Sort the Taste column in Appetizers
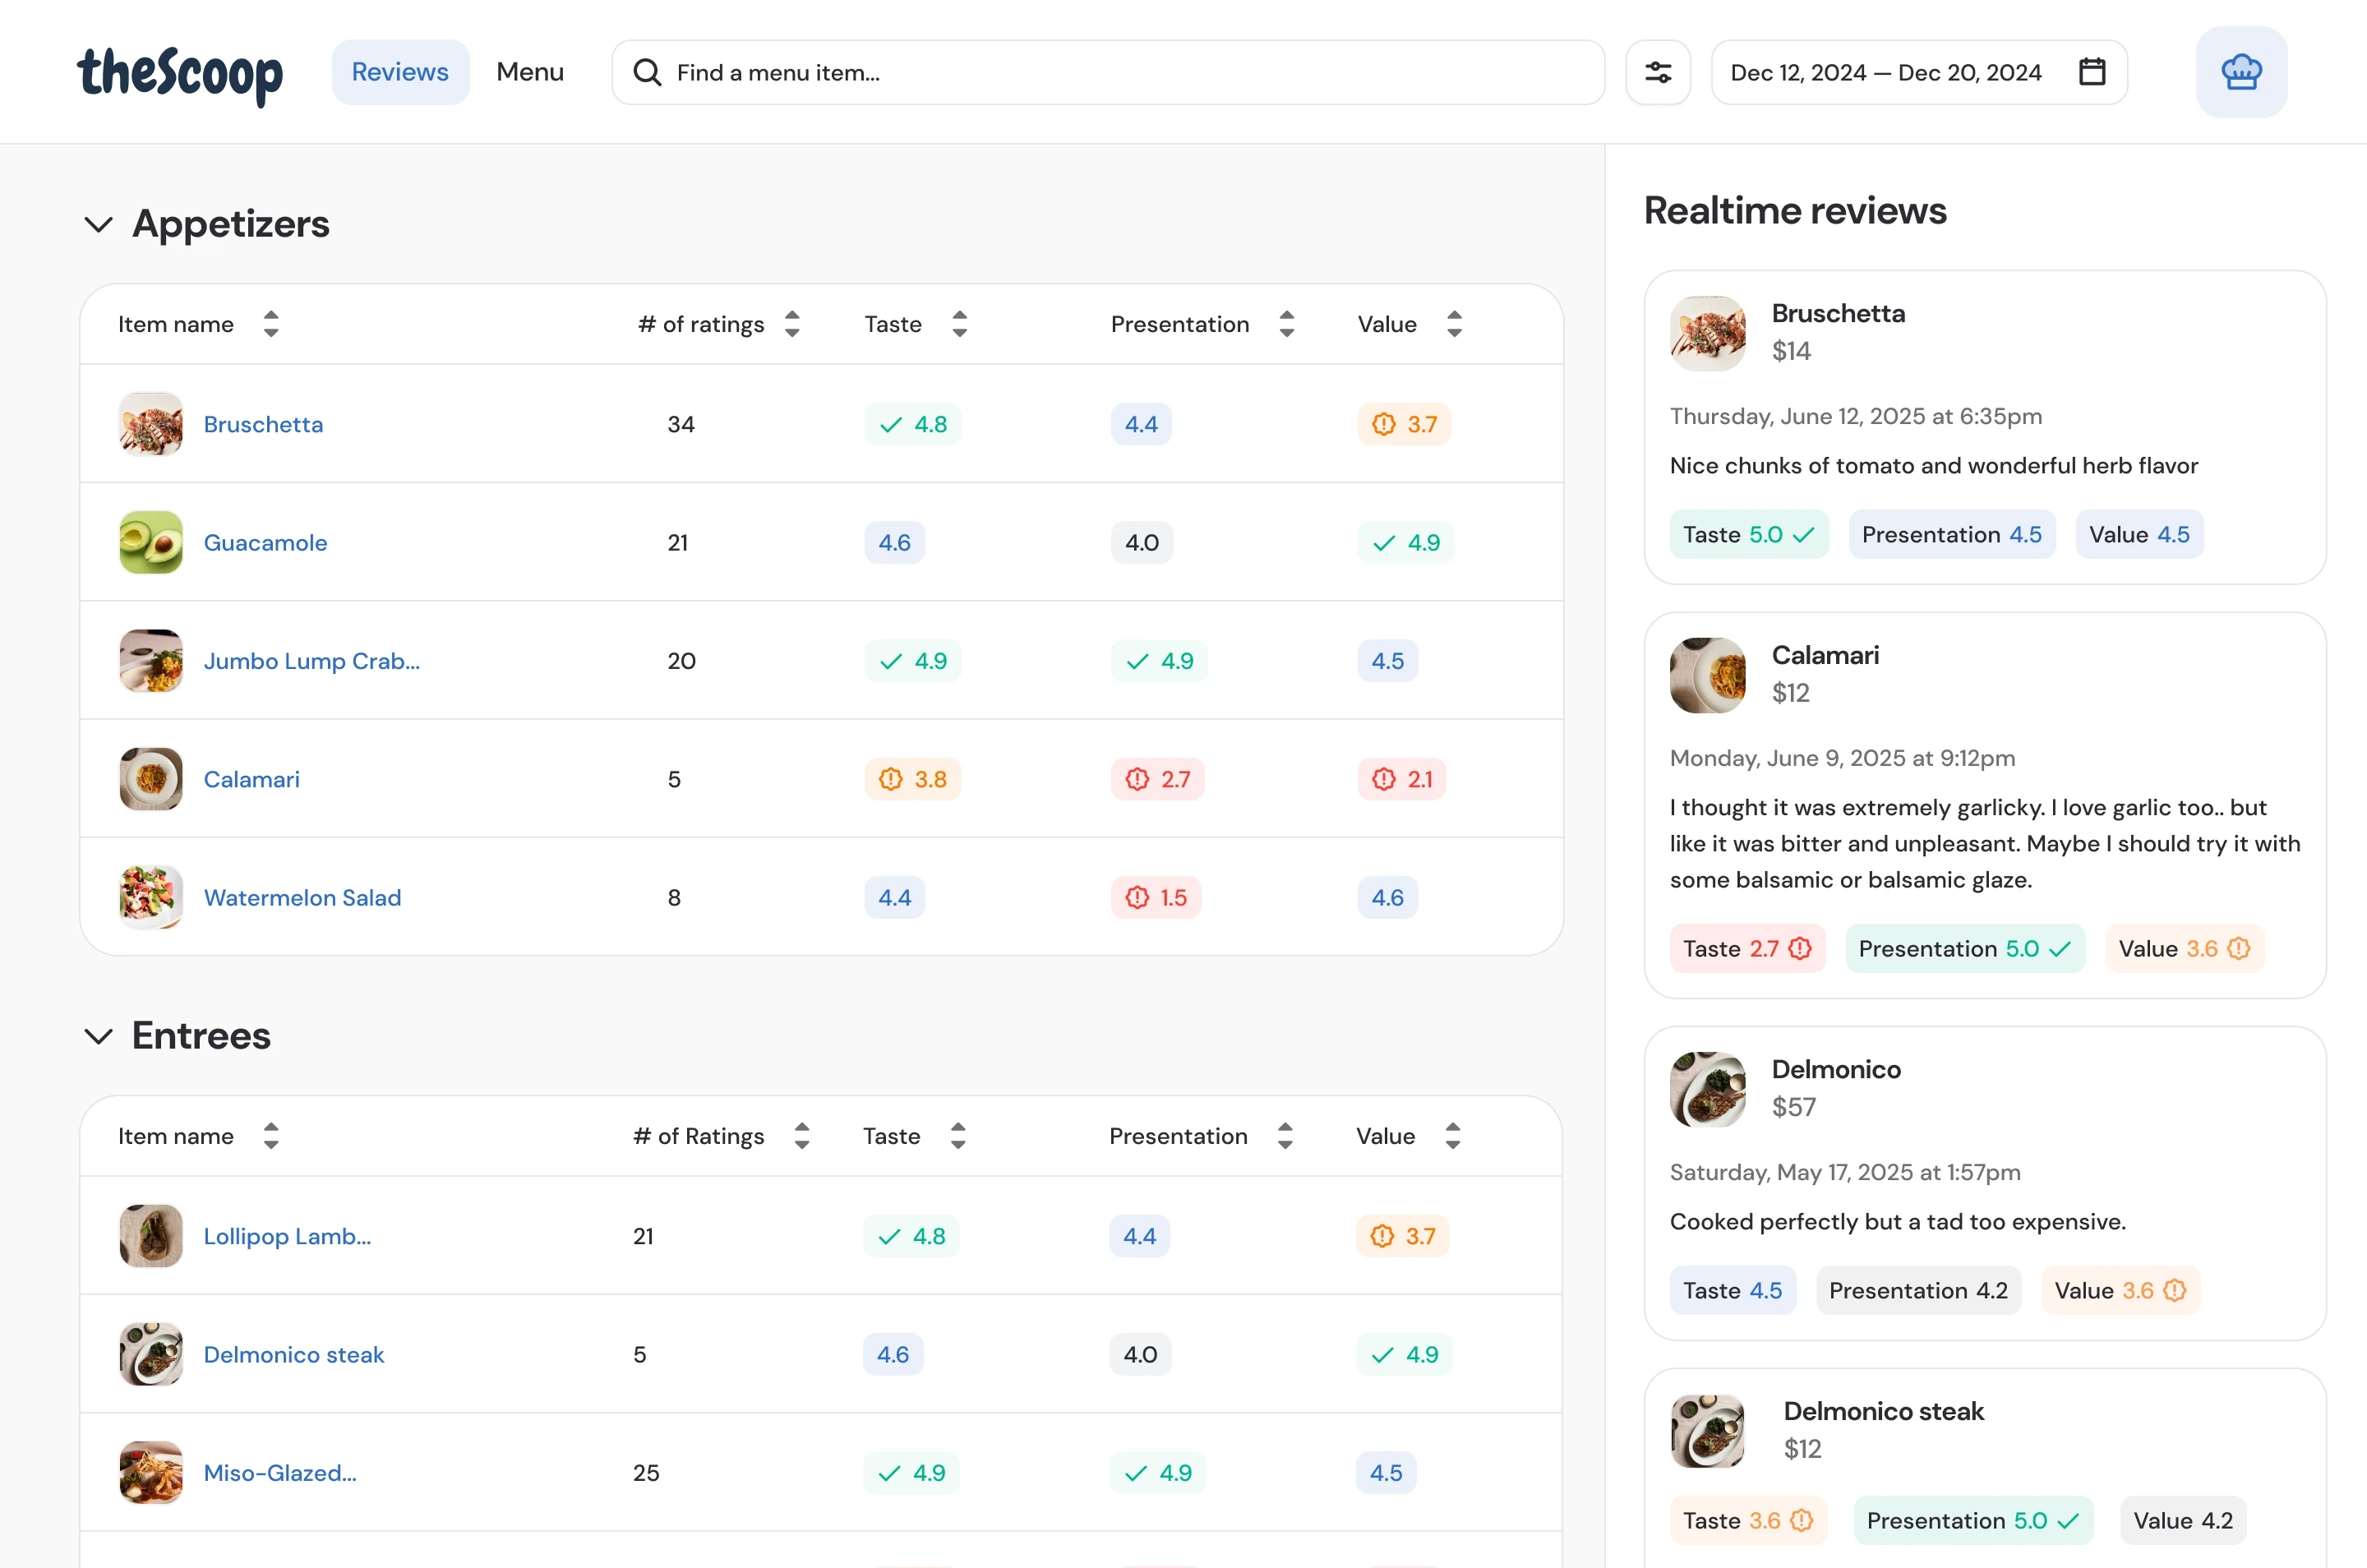This screenshot has width=2367, height=1568. (958, 323)
